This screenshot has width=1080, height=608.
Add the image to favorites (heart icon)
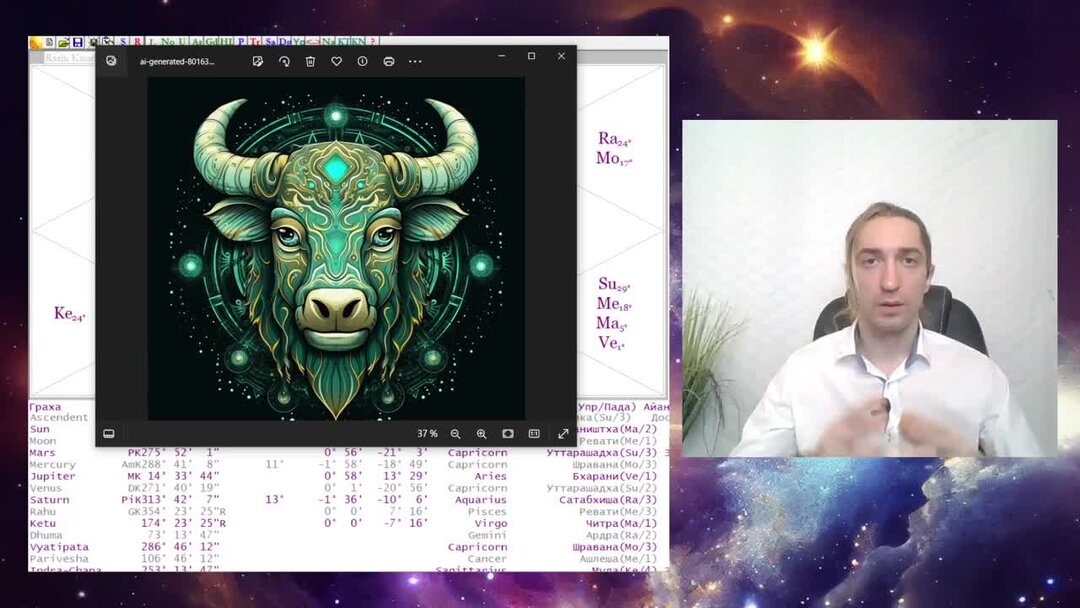pyautogui.click(x=336, y=61)
